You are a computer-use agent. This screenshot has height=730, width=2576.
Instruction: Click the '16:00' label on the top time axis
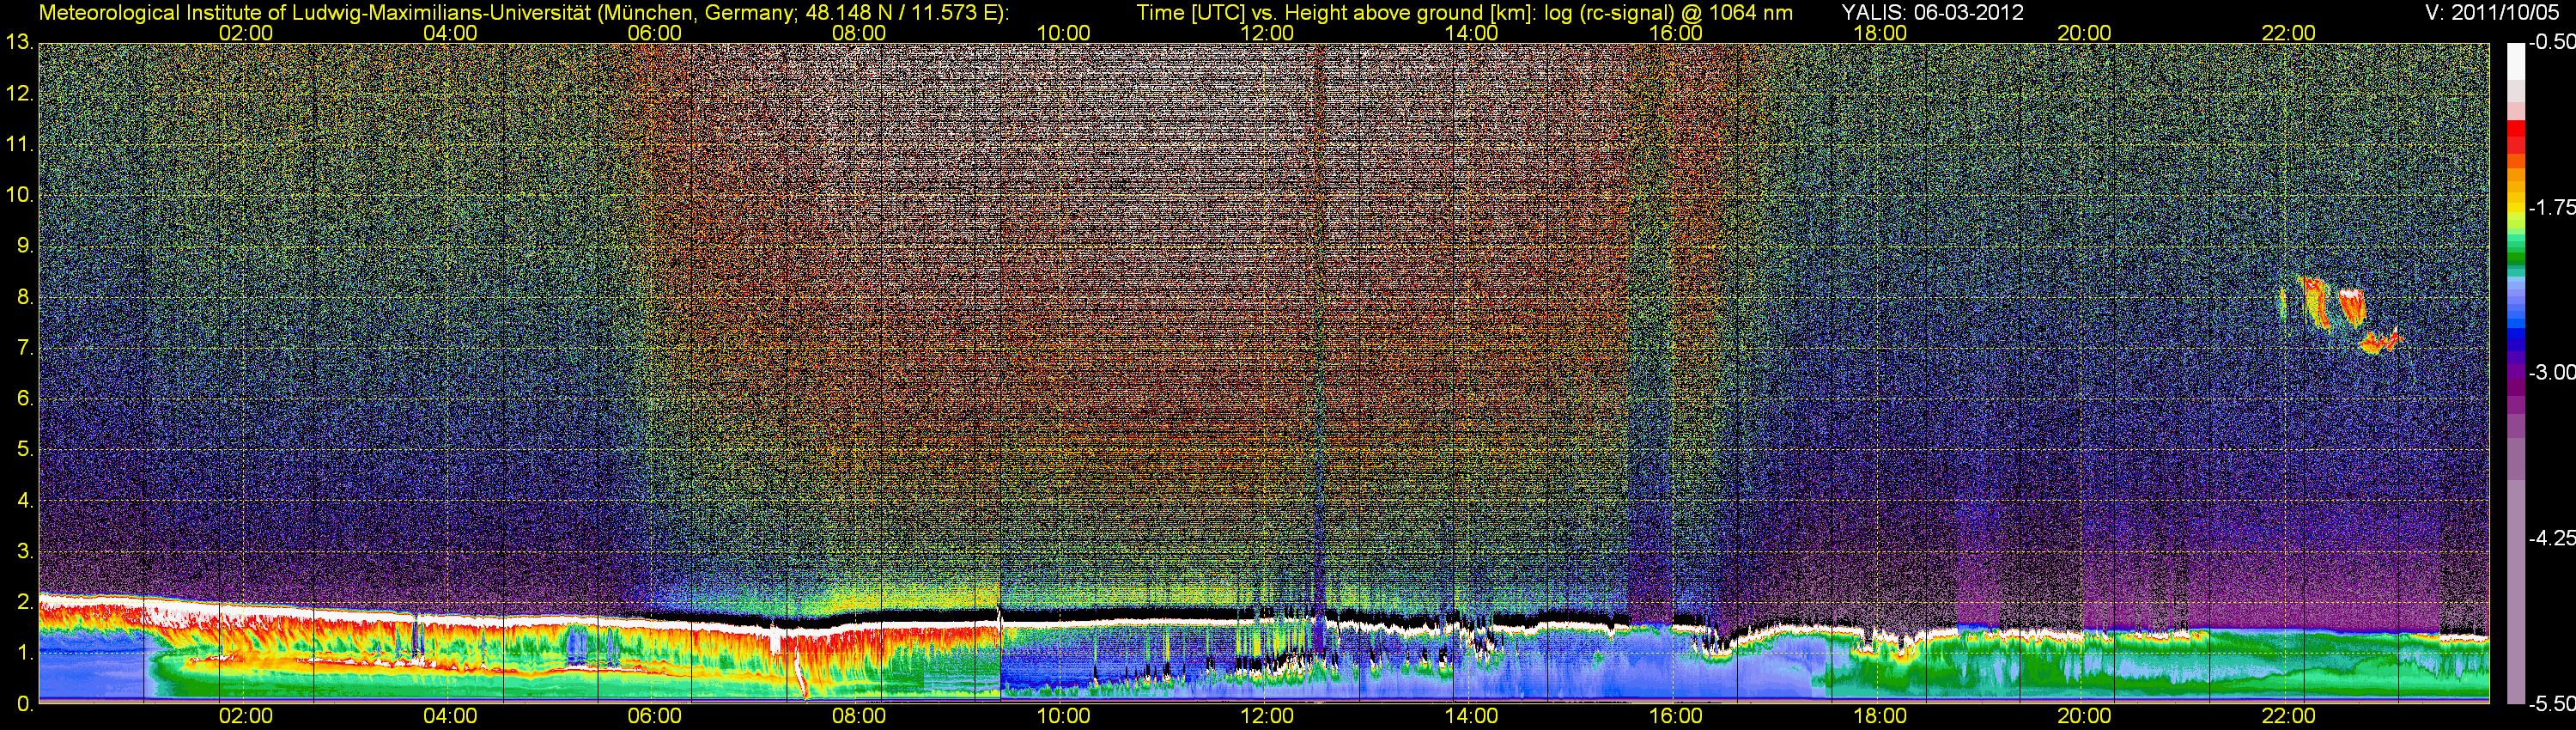[1676, 33]
